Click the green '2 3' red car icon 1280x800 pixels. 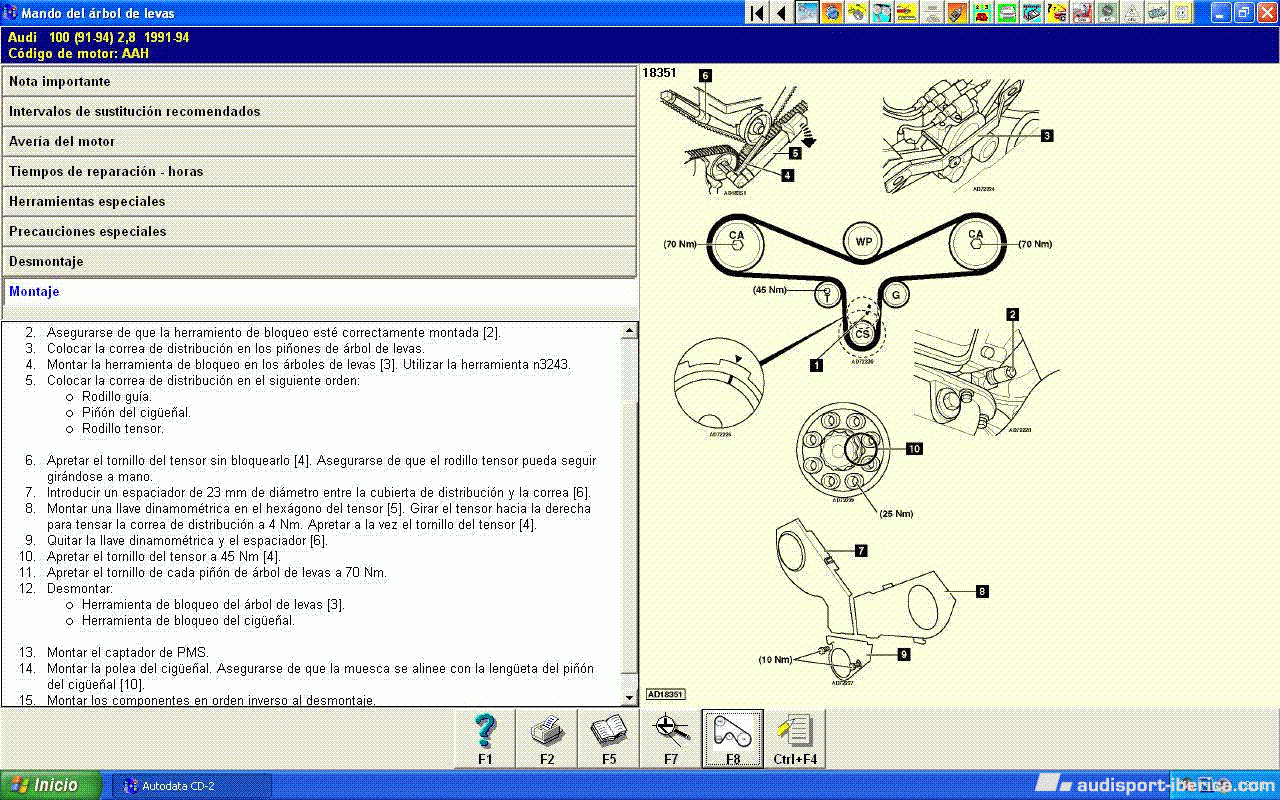click(x=982, y=13)
